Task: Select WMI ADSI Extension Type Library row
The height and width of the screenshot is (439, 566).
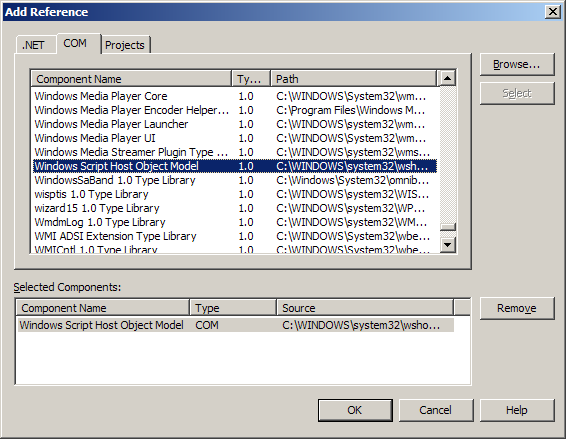Action: pos(235,236)
